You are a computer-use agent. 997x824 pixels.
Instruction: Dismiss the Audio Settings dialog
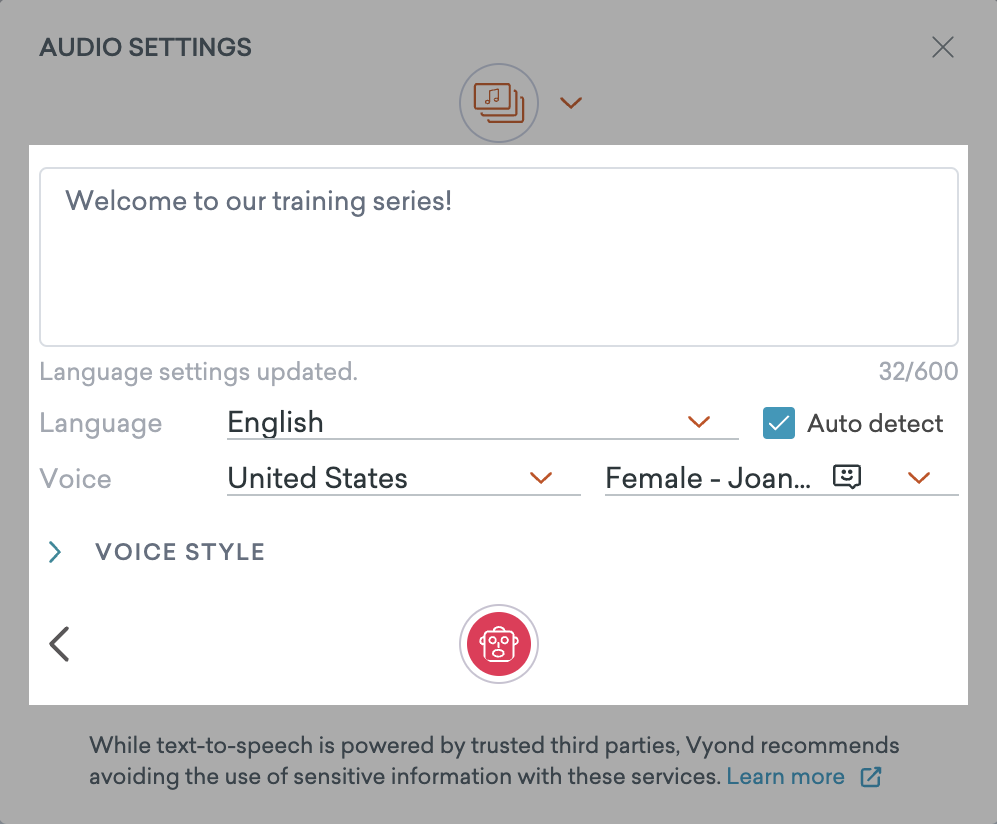(942, 47)
